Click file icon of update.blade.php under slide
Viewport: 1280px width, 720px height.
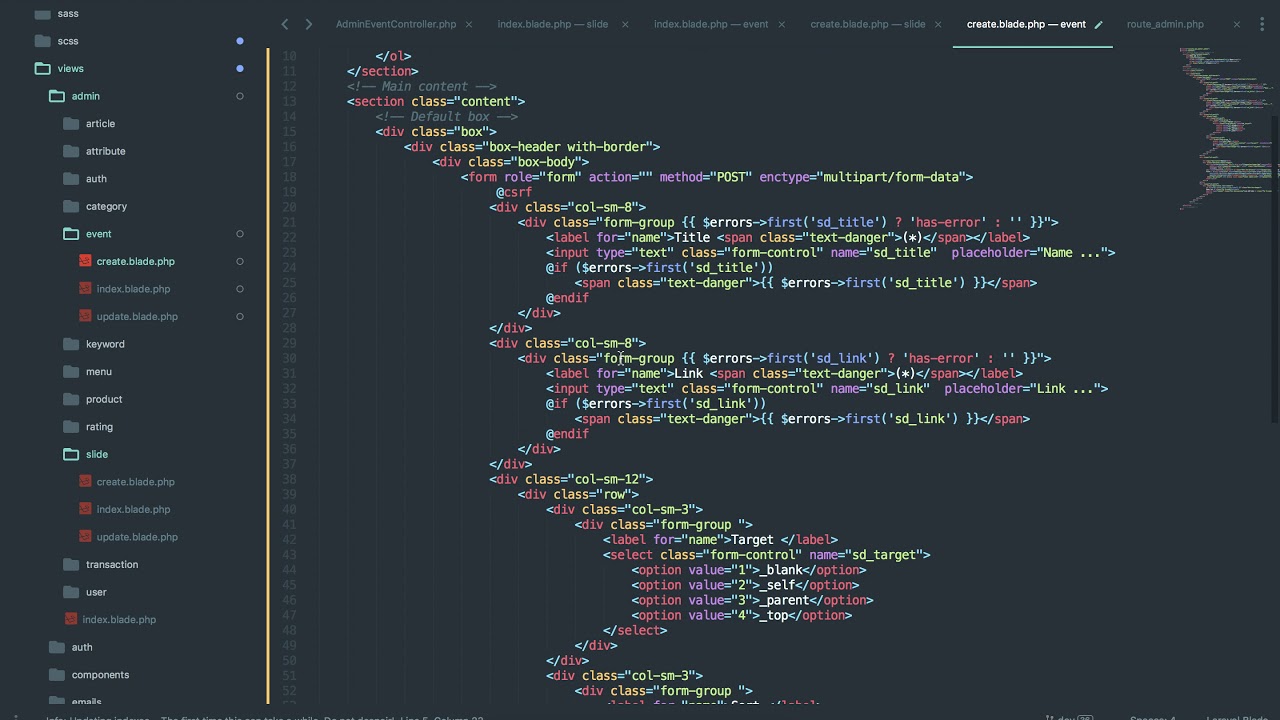point(85,537)
